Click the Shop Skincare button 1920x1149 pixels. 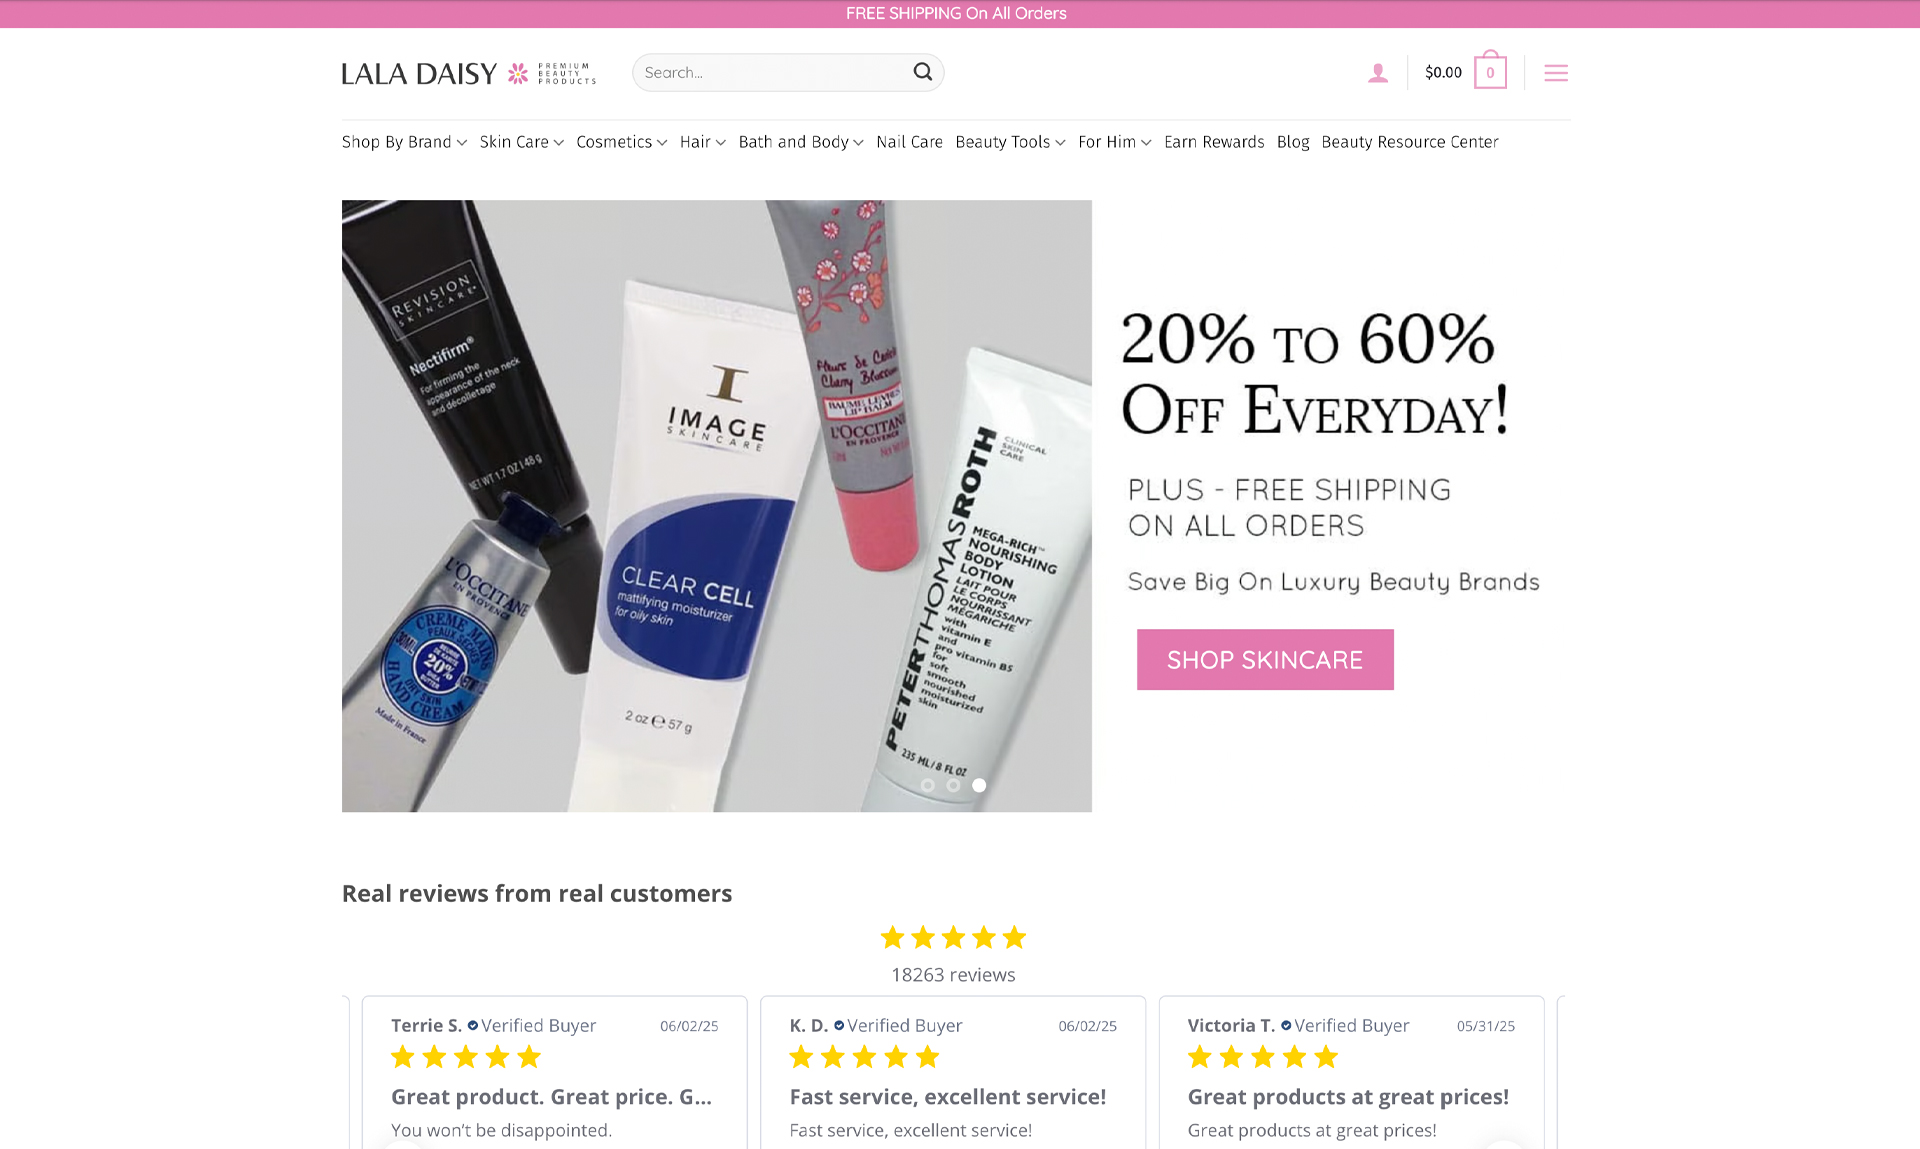point(1265,659)
